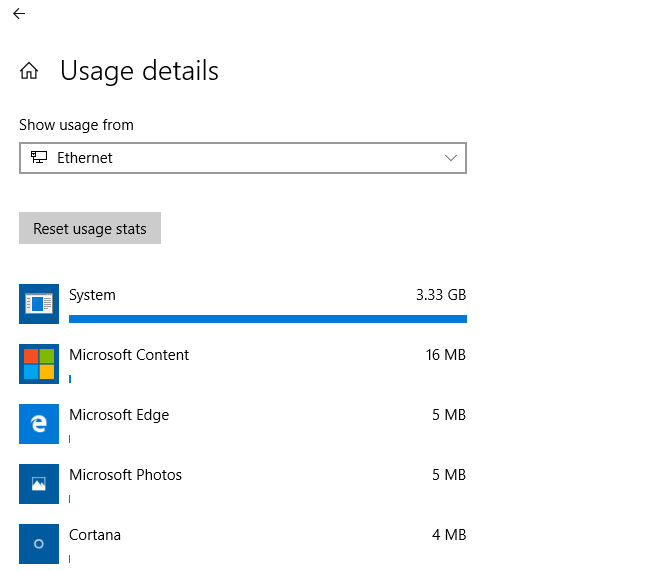Click the 16 MB usage value

446,355
